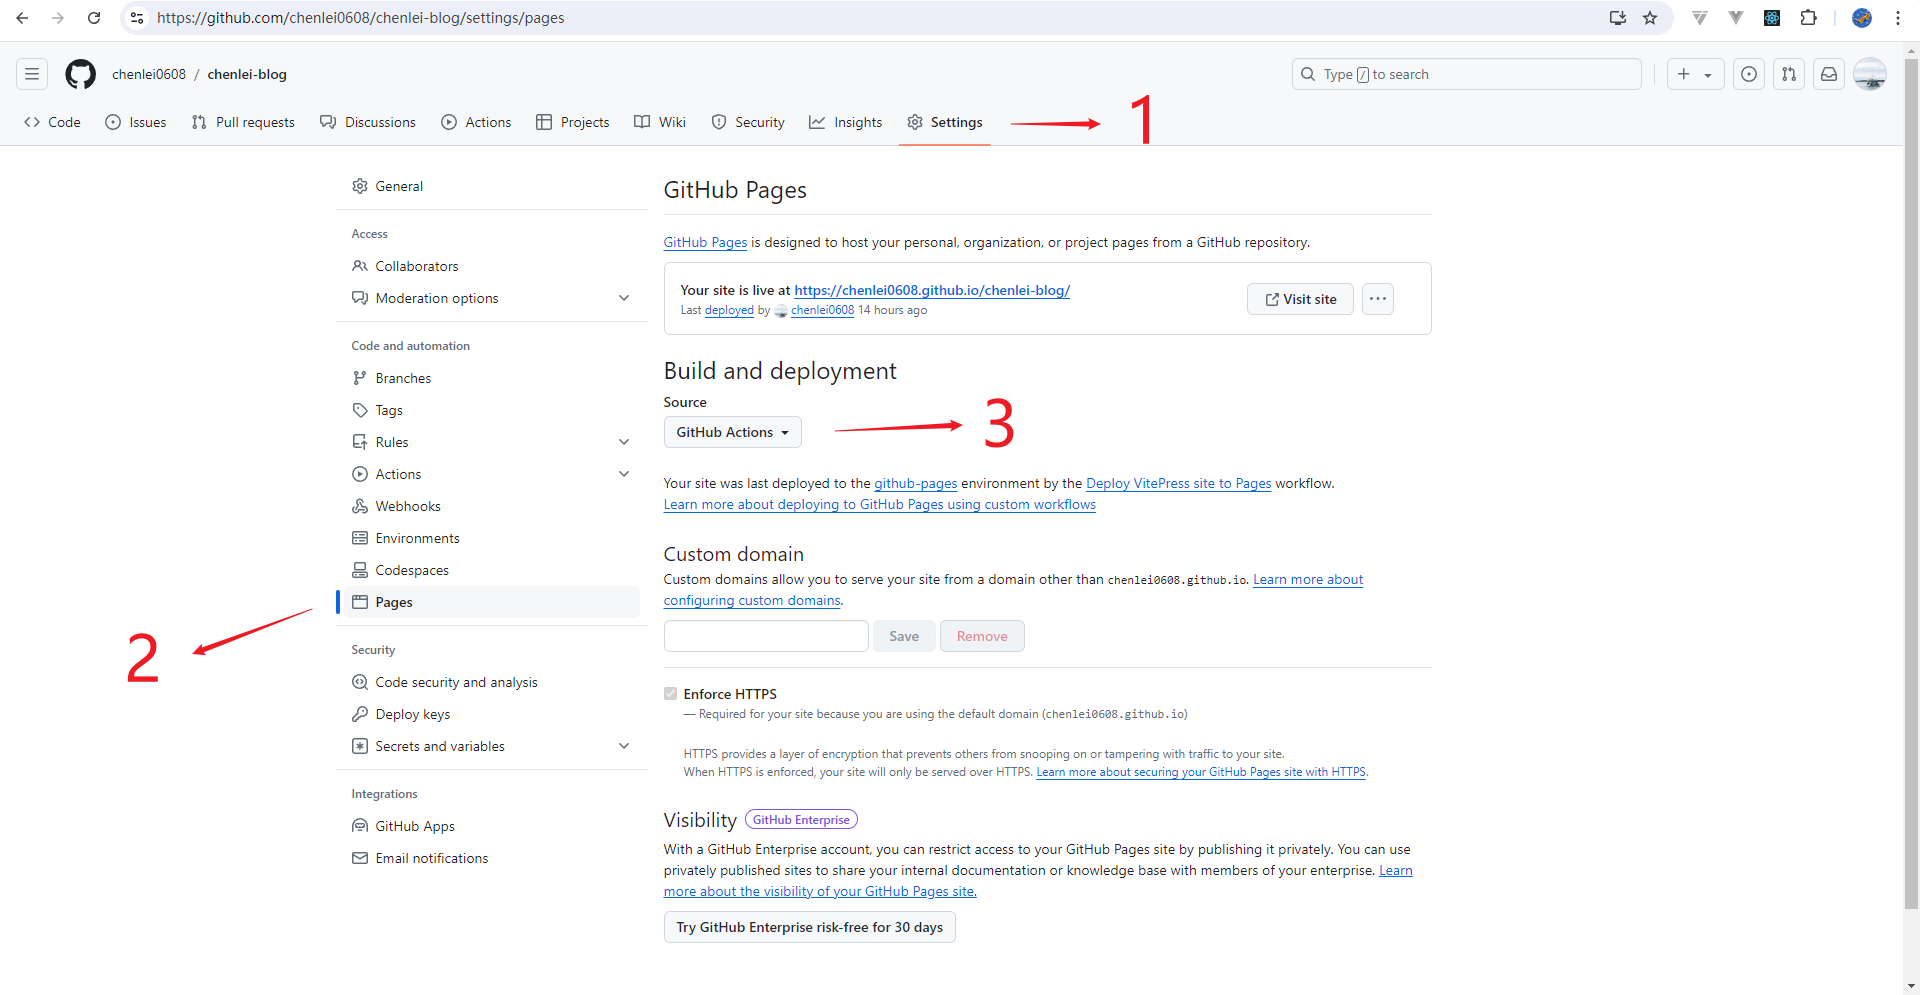Click the browser address bar URL

[x=360, y=18]
